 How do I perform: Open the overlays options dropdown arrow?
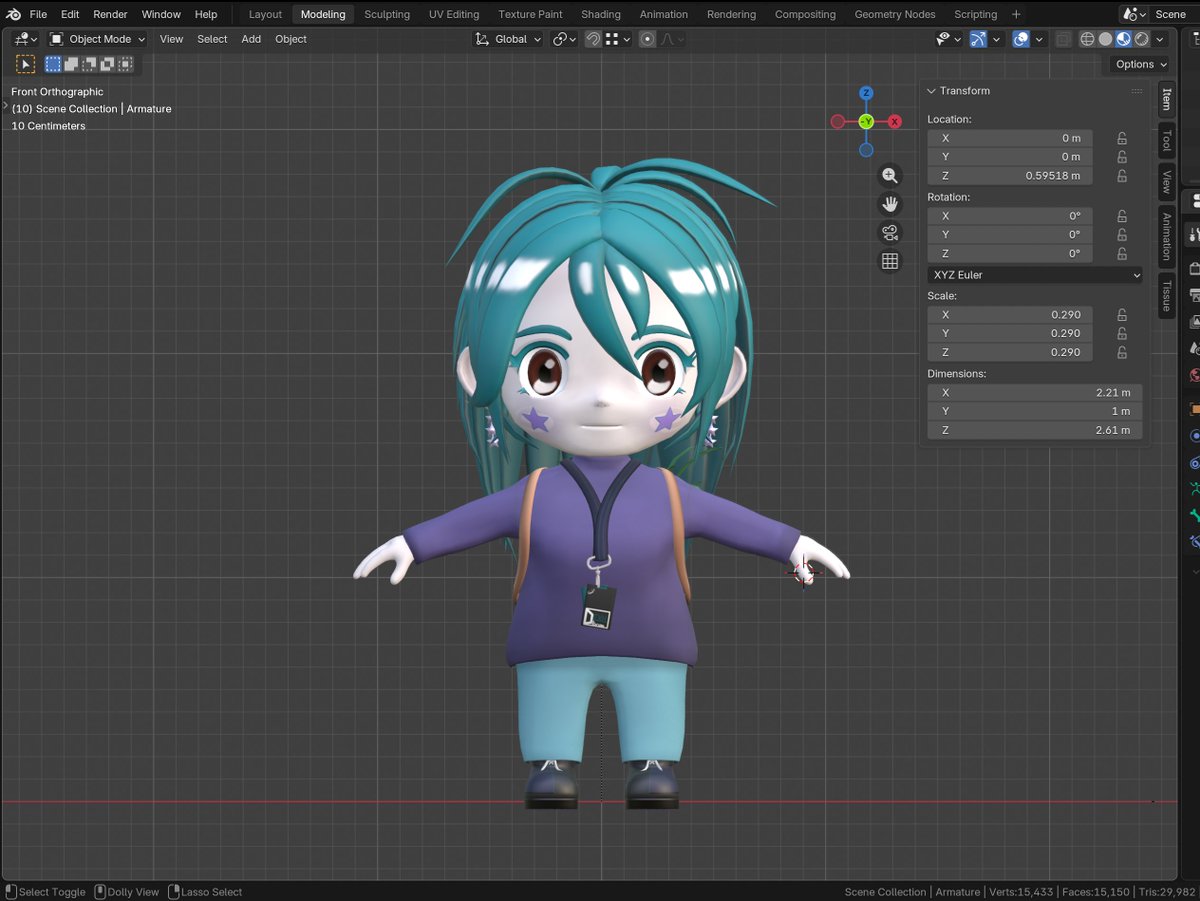(x=1039, y=39)
